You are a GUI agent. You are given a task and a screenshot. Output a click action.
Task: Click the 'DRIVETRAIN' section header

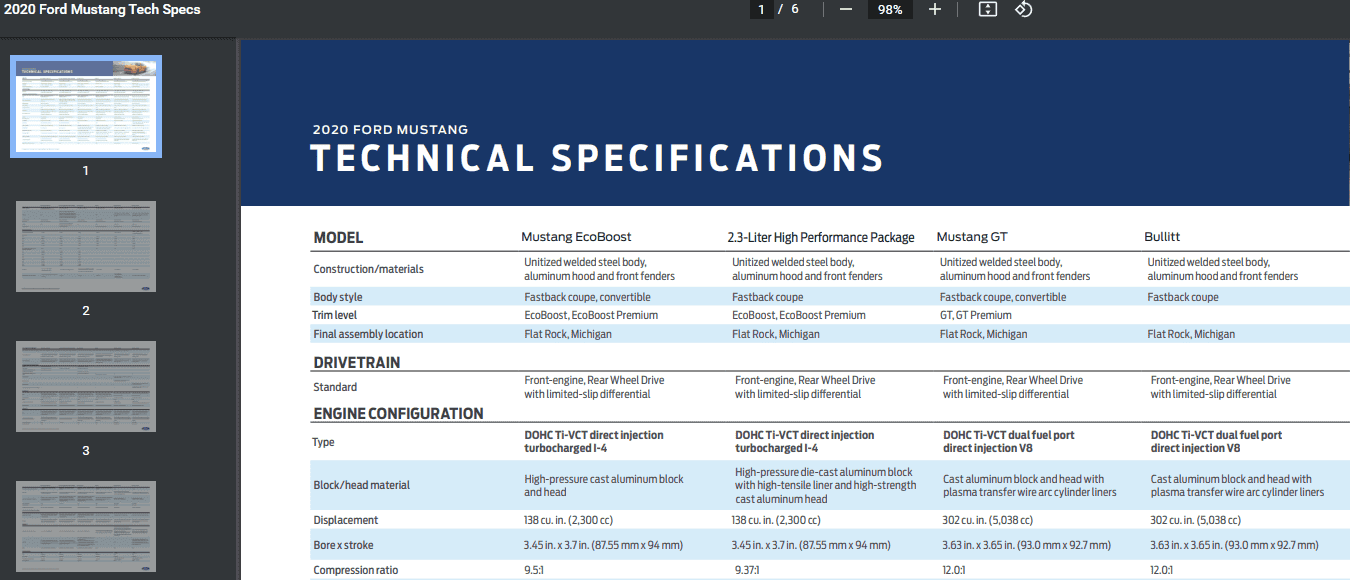point(357,362)
